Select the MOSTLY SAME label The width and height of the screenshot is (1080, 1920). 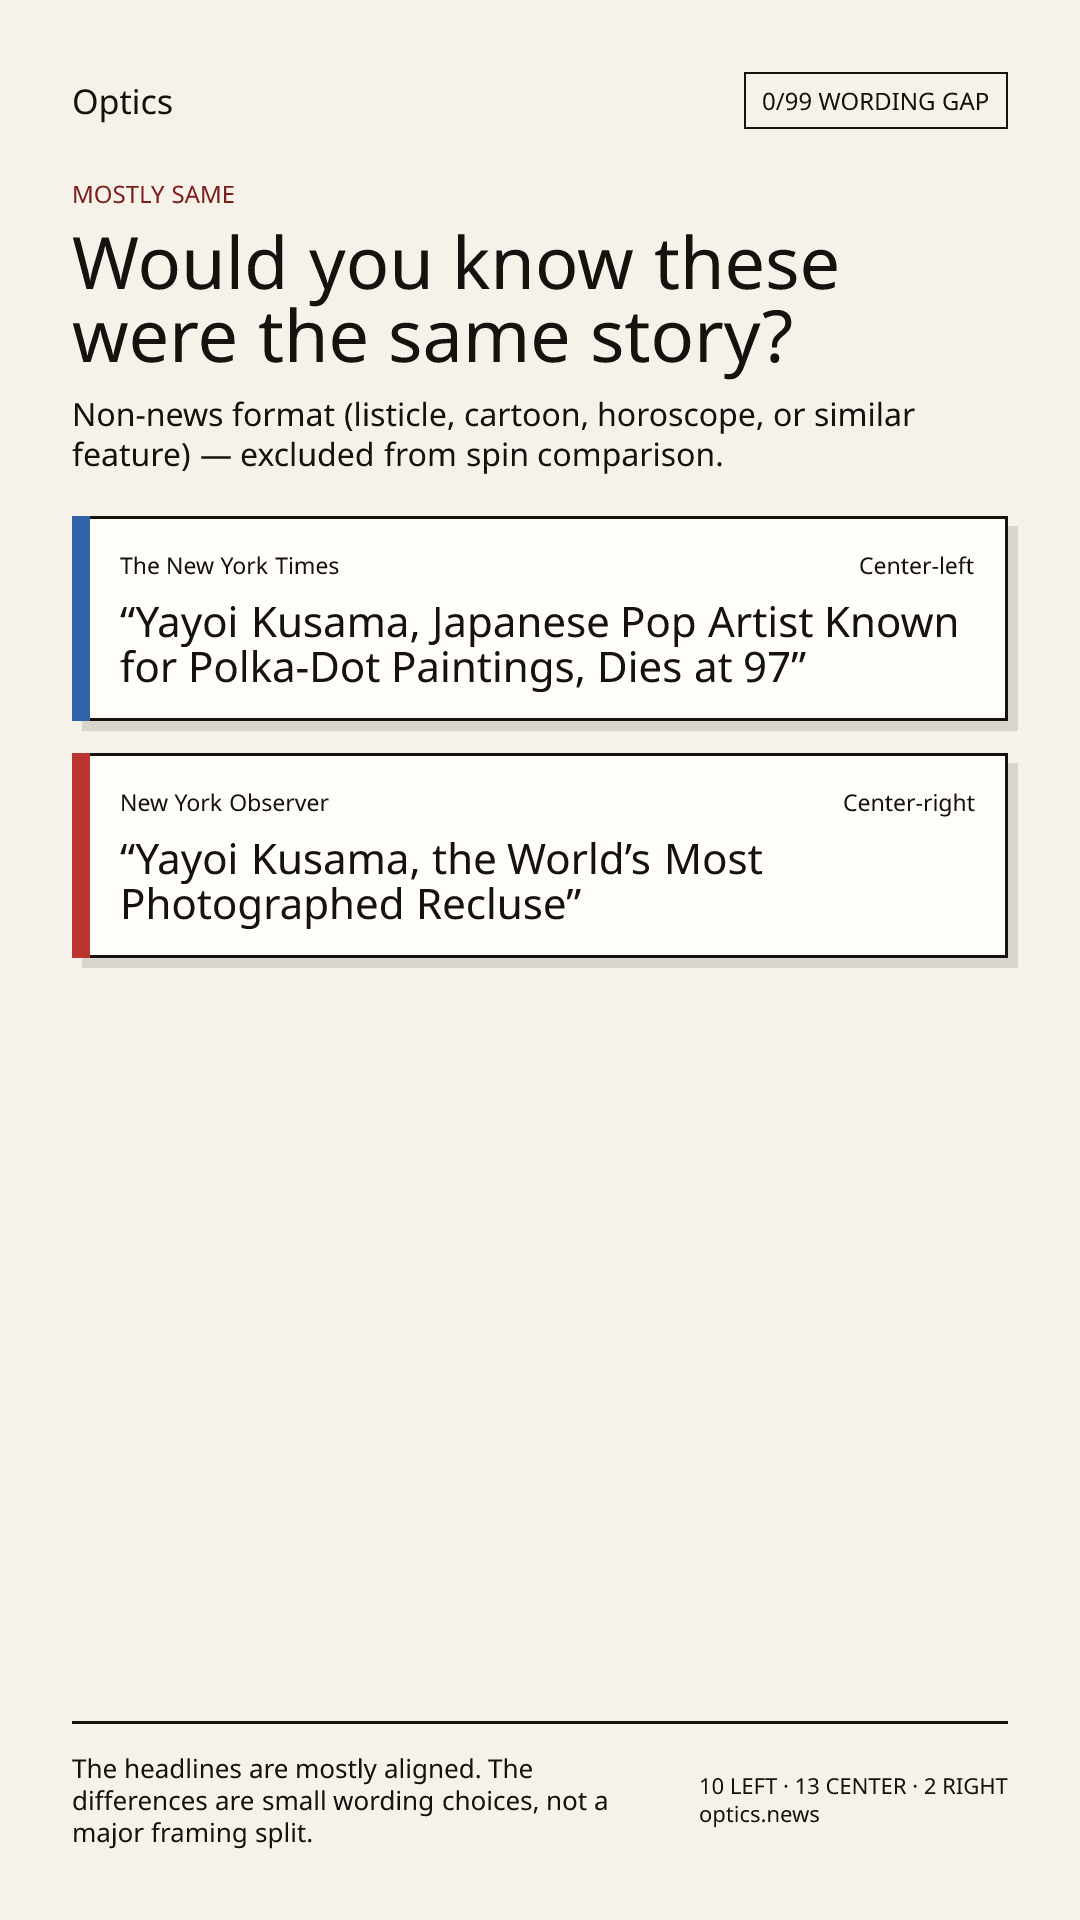pyautogui.click(x=153, y=195)
